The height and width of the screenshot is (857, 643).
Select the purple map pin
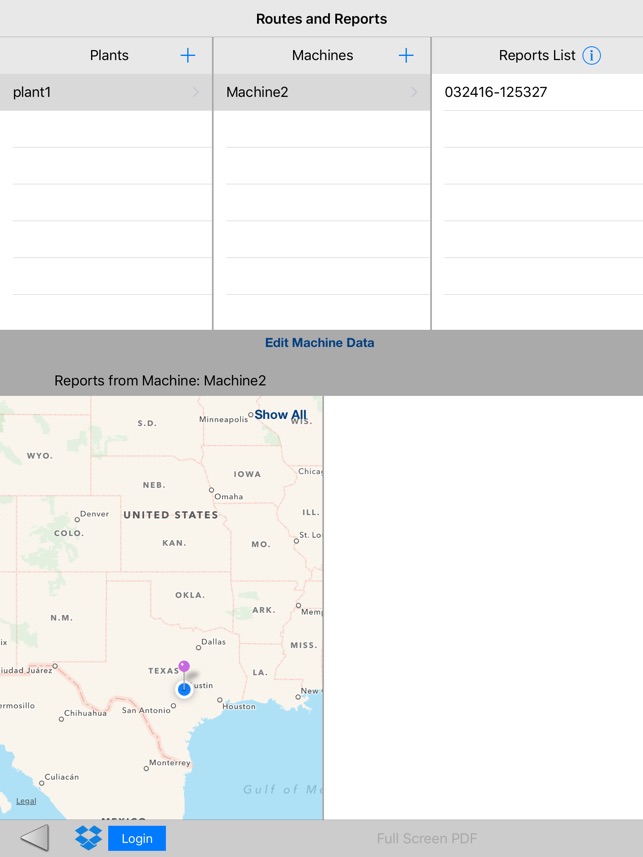coord(184,666)
